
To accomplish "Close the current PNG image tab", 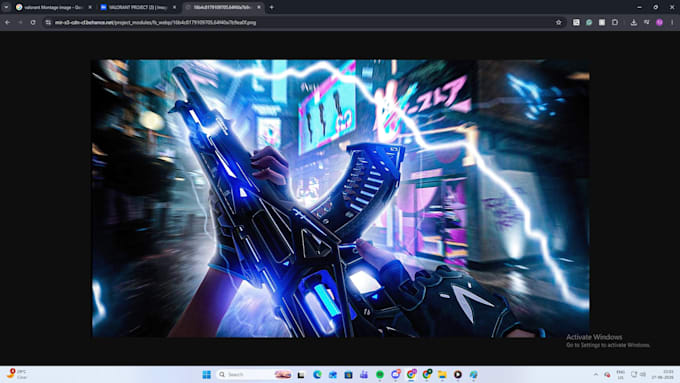I will [259, 7].
